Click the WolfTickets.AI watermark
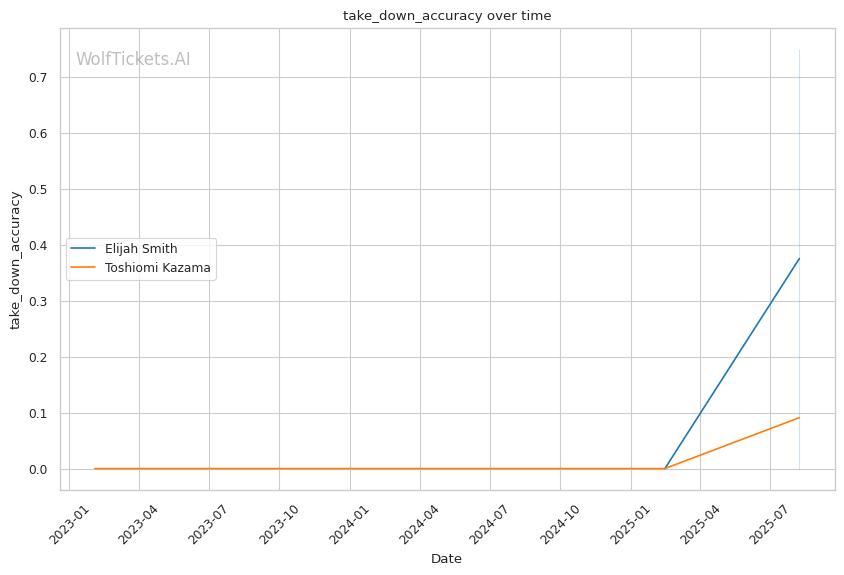 click(x=133, y=60)
